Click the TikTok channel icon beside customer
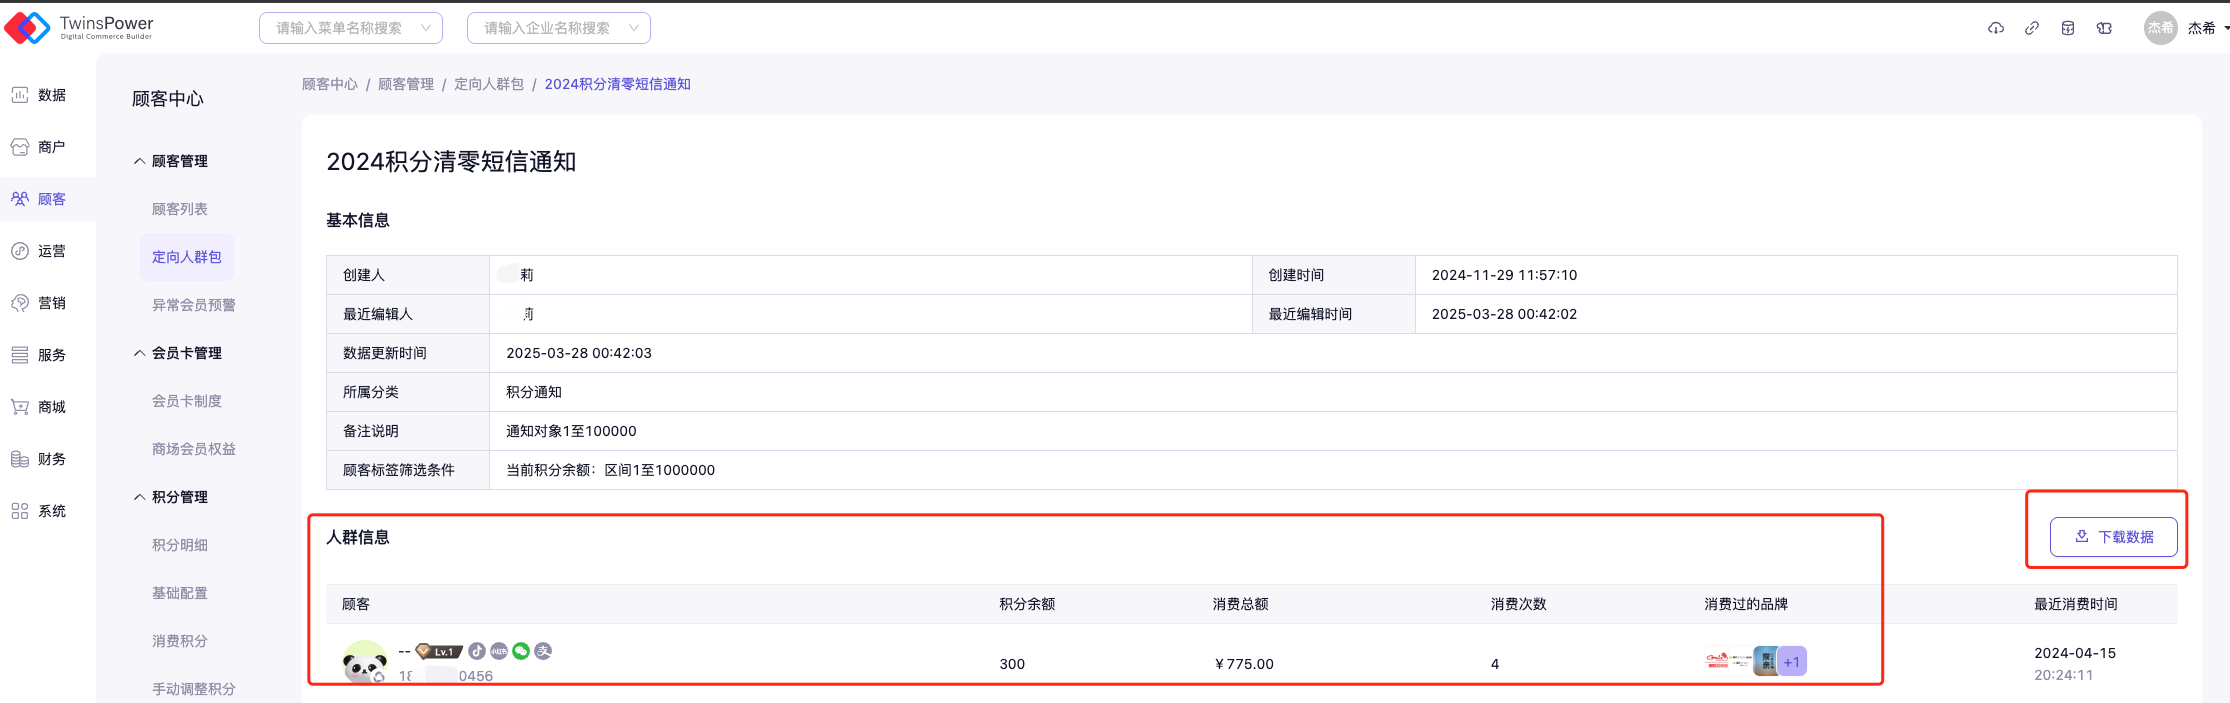 point(477,651)
